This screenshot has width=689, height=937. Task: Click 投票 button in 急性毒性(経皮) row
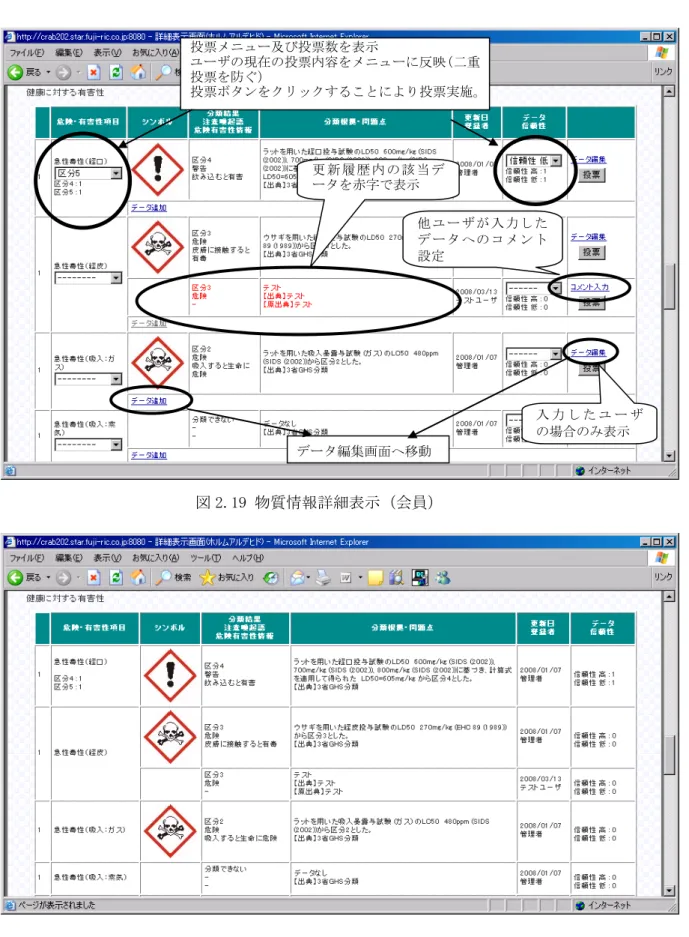tap(592, 252)
